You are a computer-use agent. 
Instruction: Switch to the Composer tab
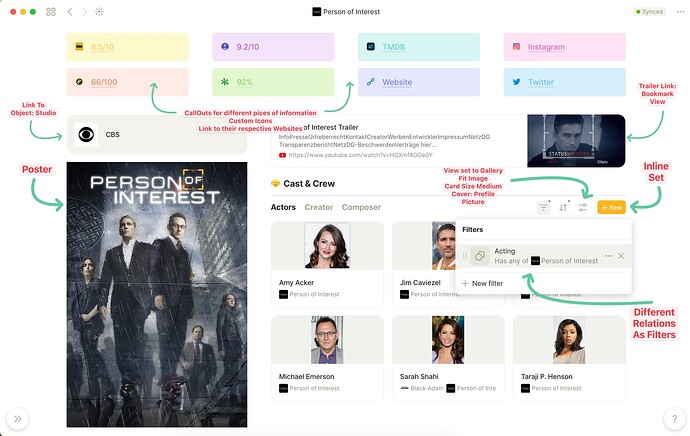coord(361,207)
